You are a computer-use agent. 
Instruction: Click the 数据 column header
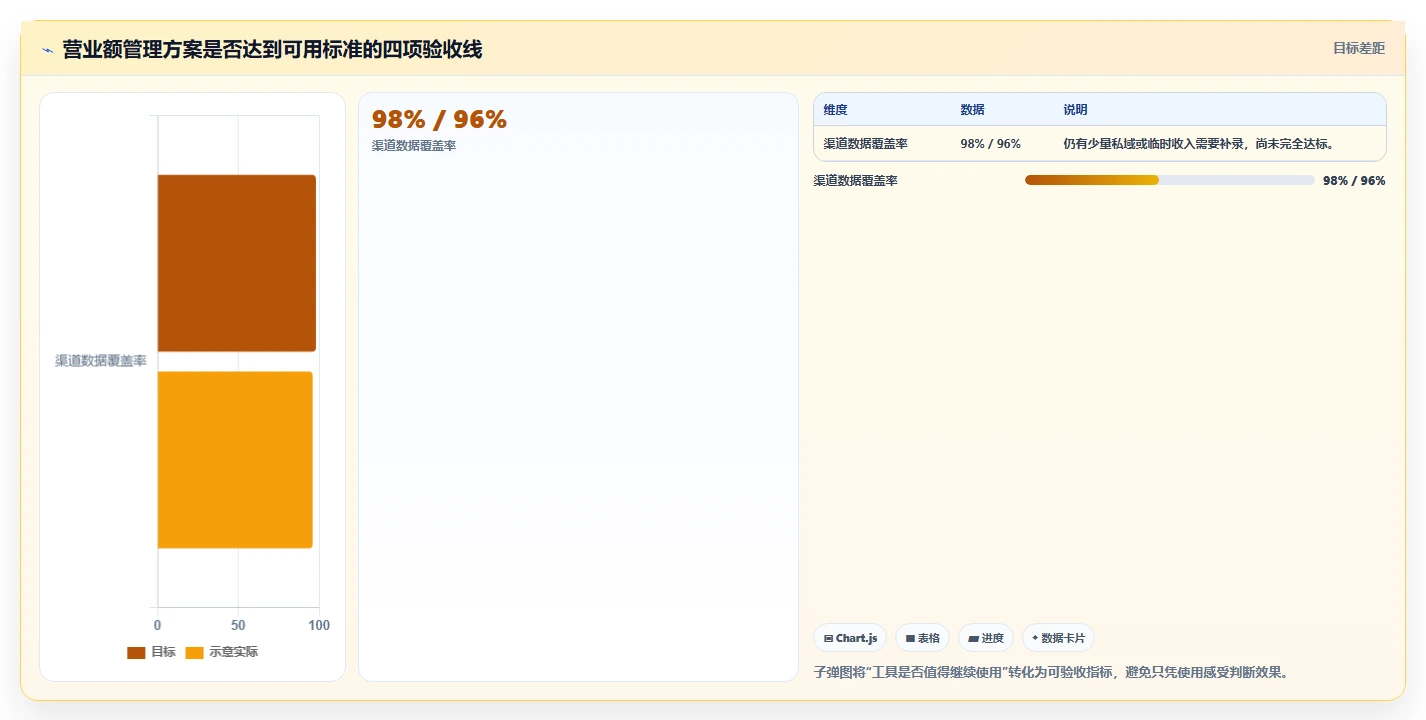(x=972, y=110)
